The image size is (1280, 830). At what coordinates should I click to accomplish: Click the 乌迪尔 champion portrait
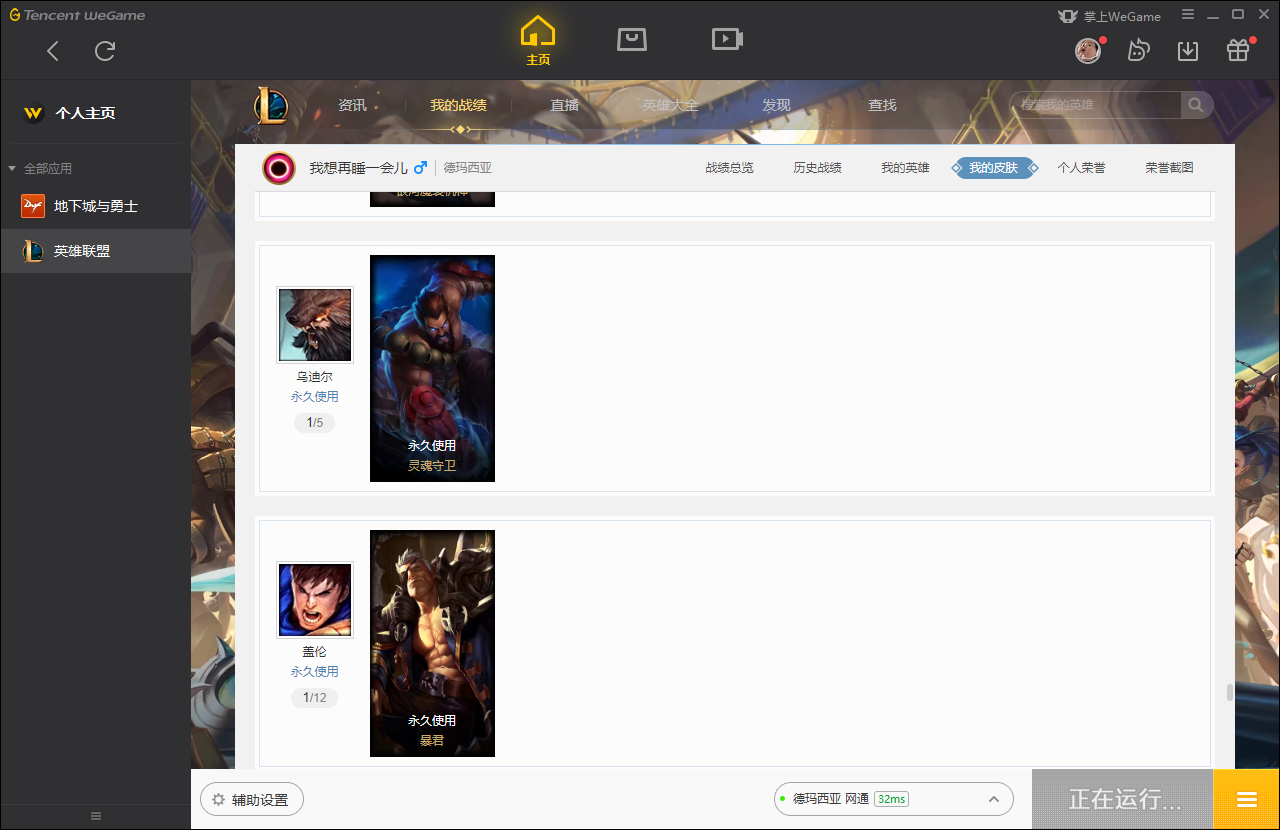pos(315,325)
